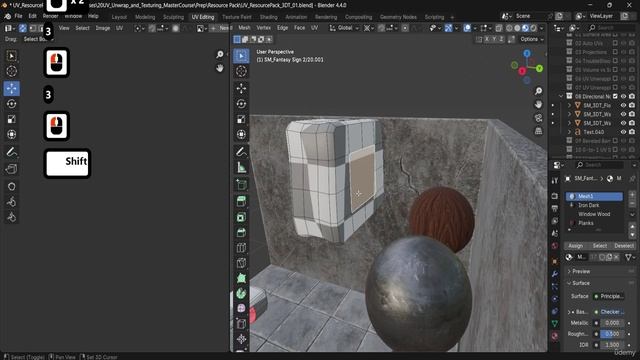Viewport: 640px width, 360px height.
Task: Select the Inset Faces tool
Action: point(241,217)
